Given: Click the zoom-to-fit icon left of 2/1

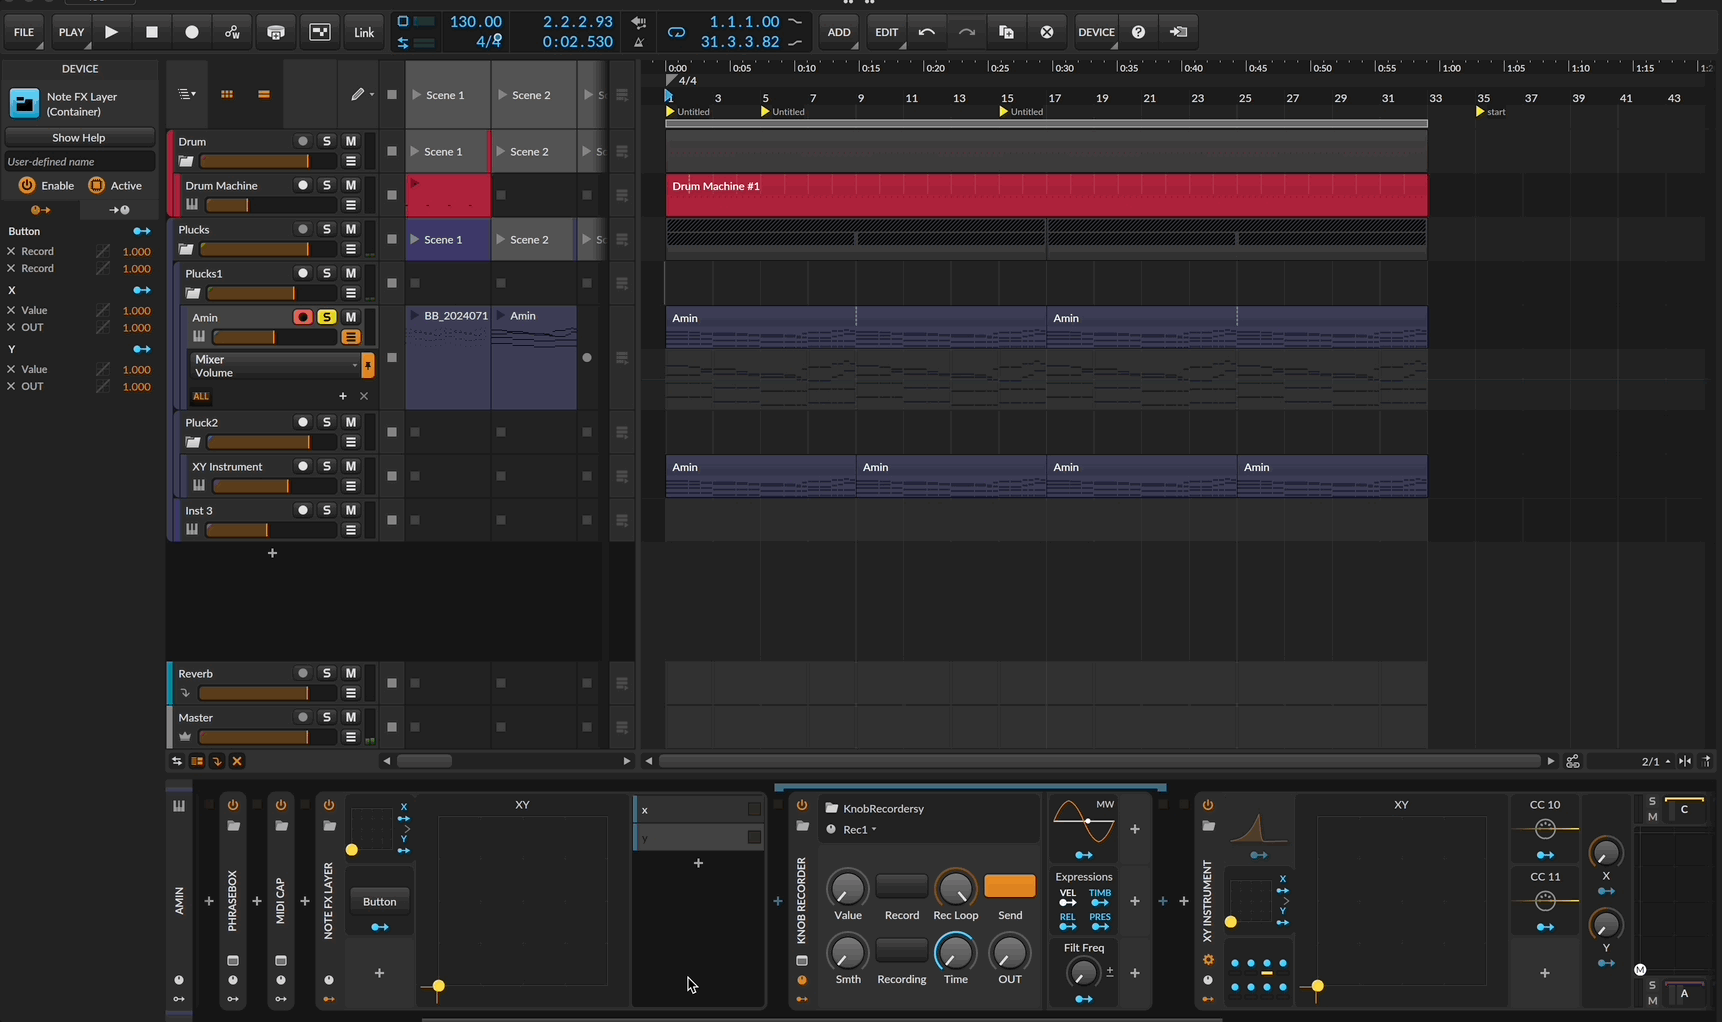Looking at the screenshot, I should tap(1573, 761).
